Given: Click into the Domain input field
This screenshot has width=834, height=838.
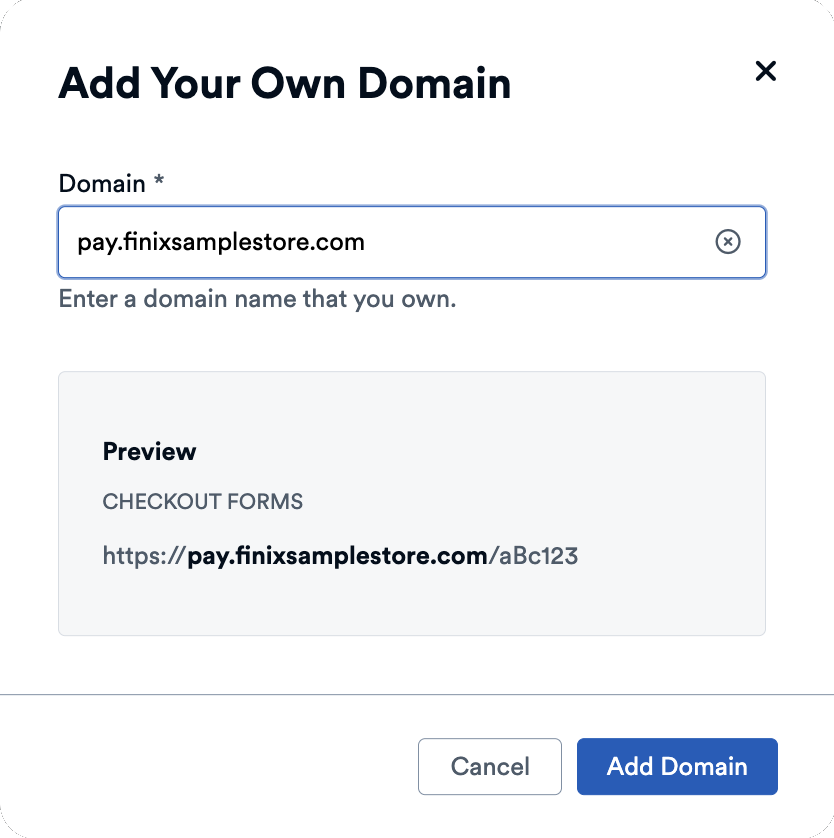Looking at the screenshot, I should click(540, 242).
